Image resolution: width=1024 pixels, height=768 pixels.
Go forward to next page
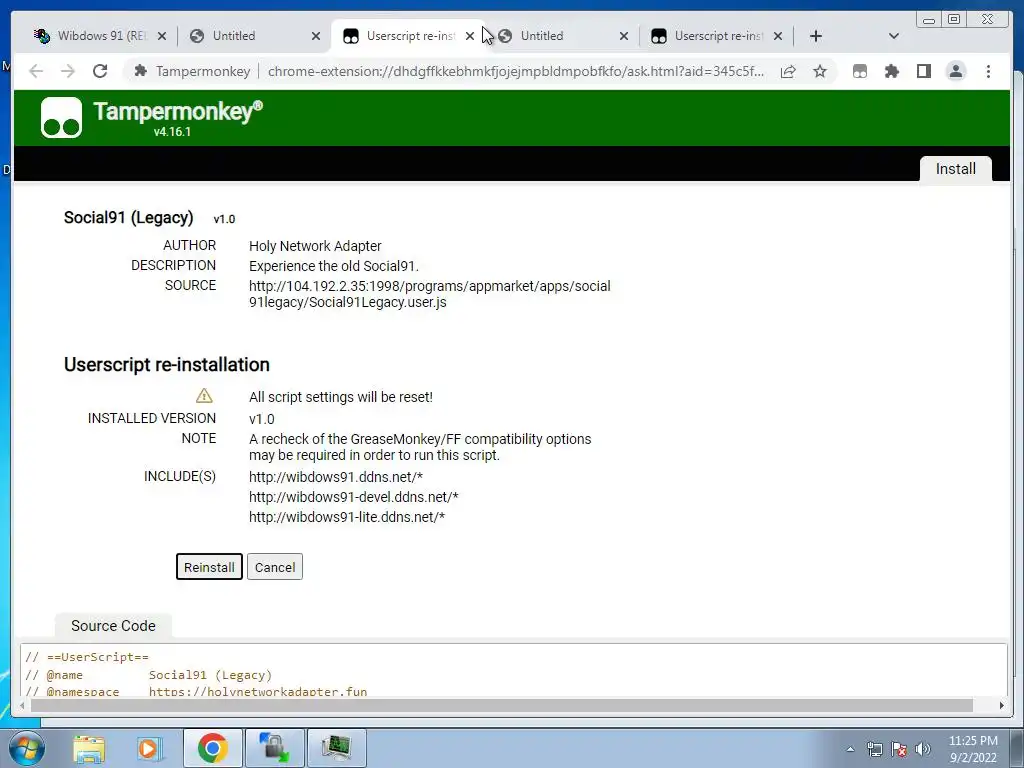[68, 71]
